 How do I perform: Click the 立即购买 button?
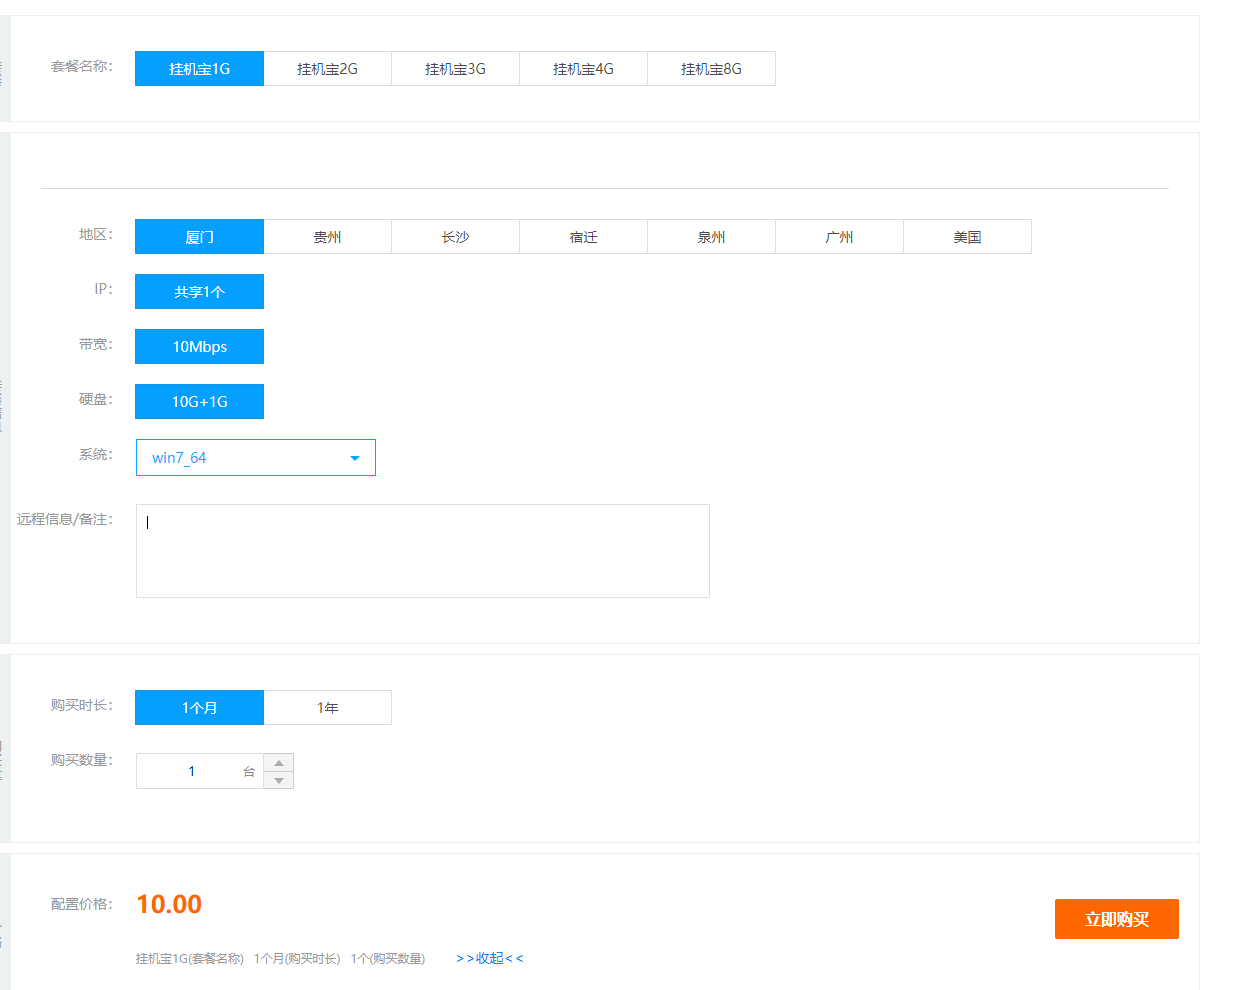click(1116, 919)
